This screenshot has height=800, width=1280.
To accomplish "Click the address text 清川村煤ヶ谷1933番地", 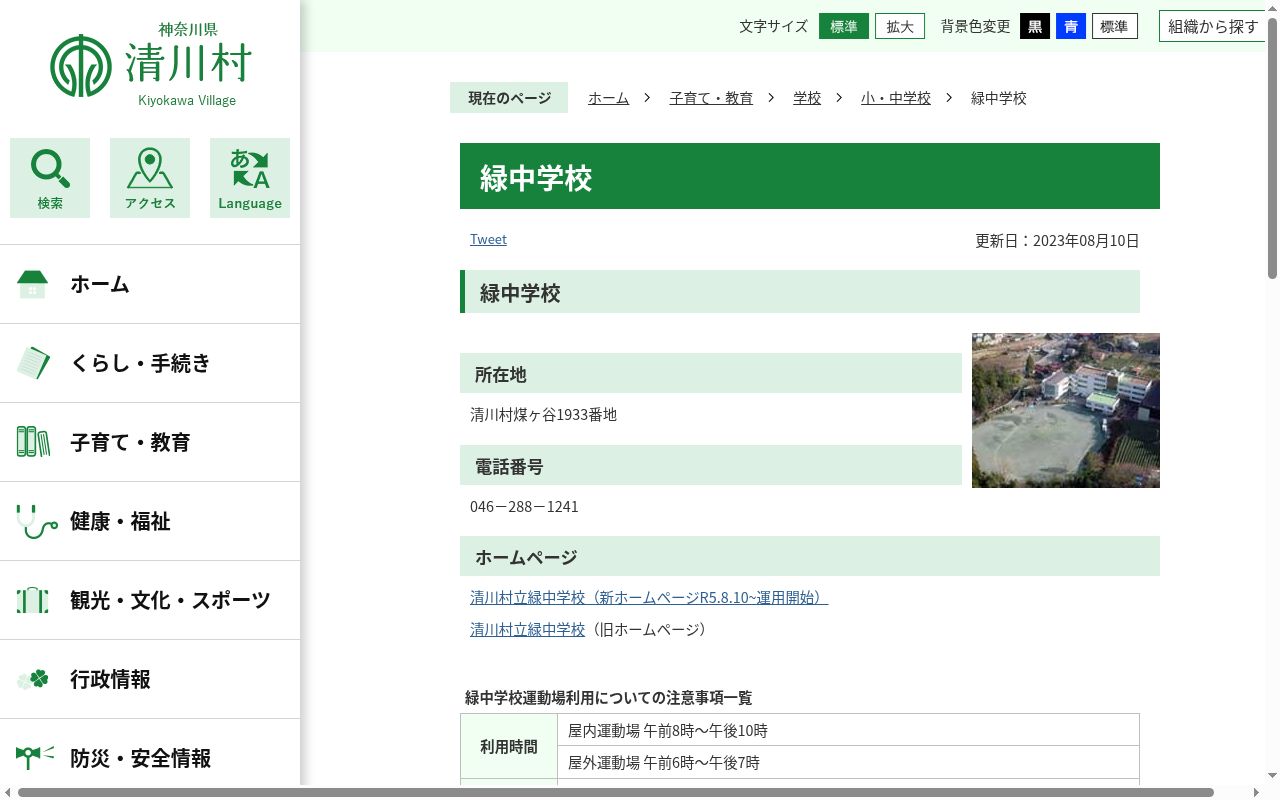I will (x=543, y=414).
